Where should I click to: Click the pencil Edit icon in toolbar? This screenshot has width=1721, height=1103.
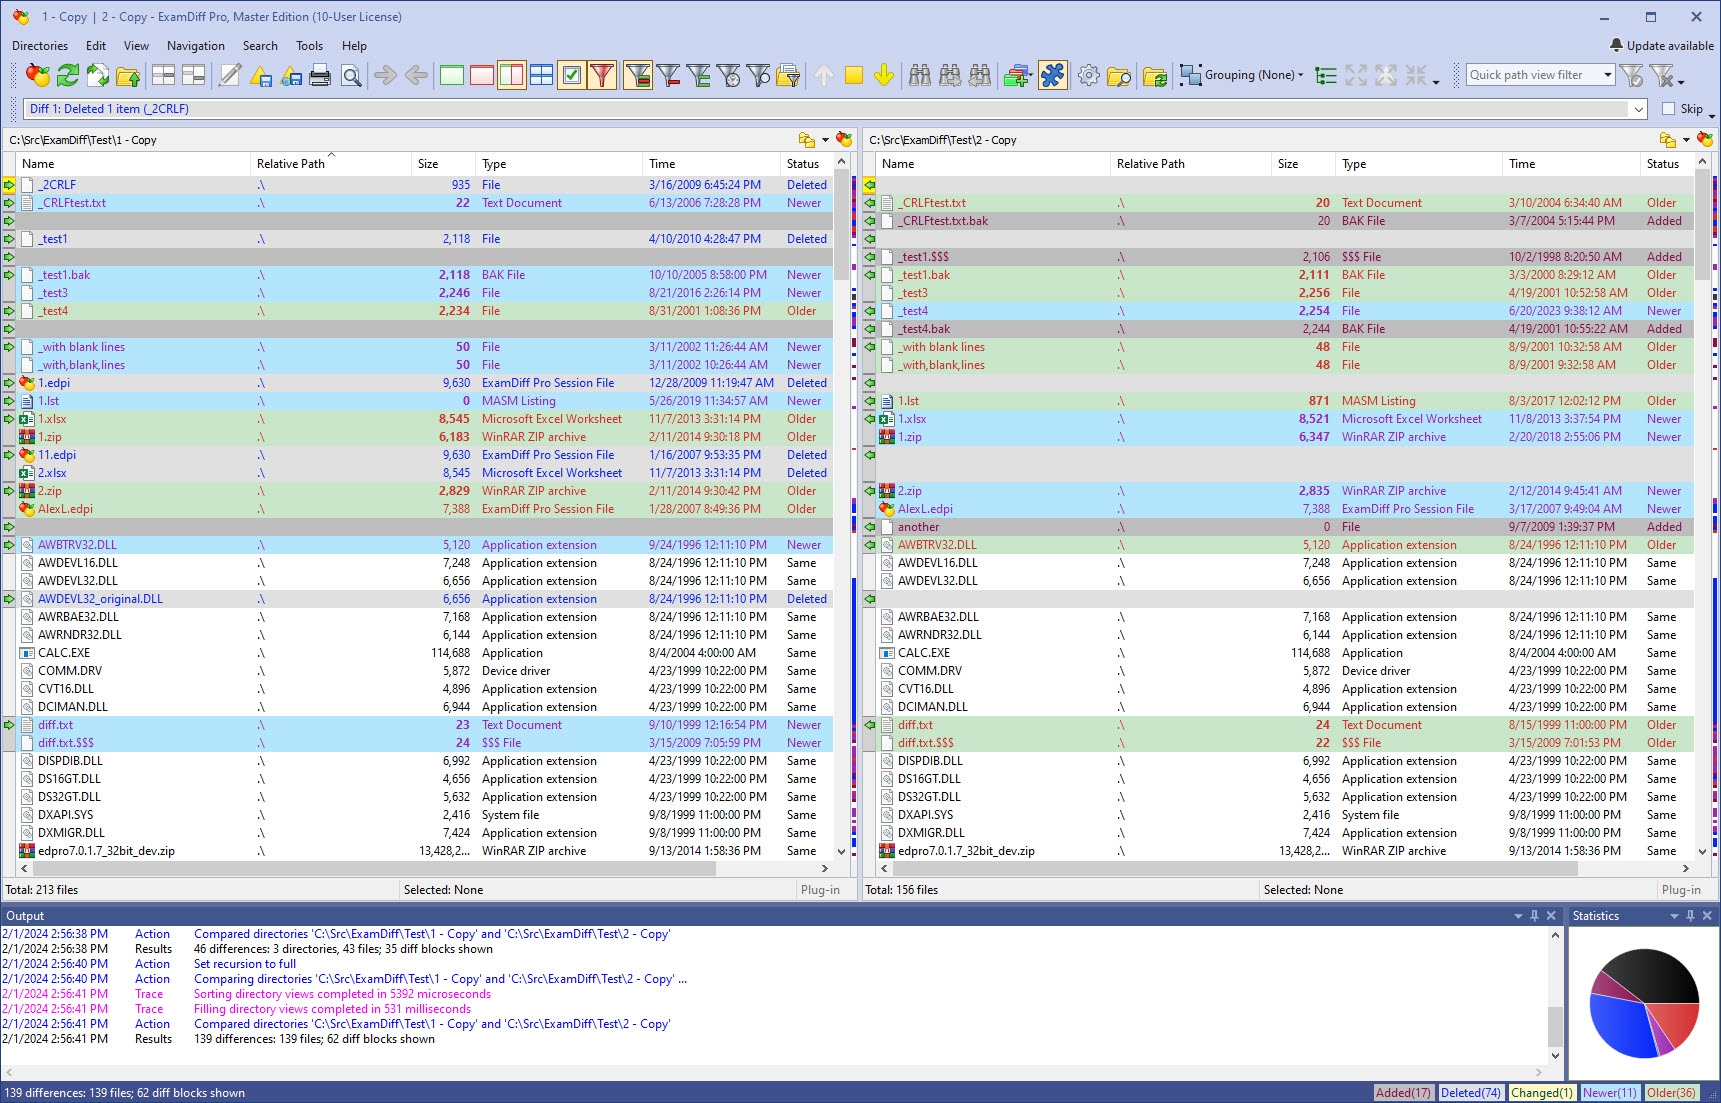pos(230,75)
